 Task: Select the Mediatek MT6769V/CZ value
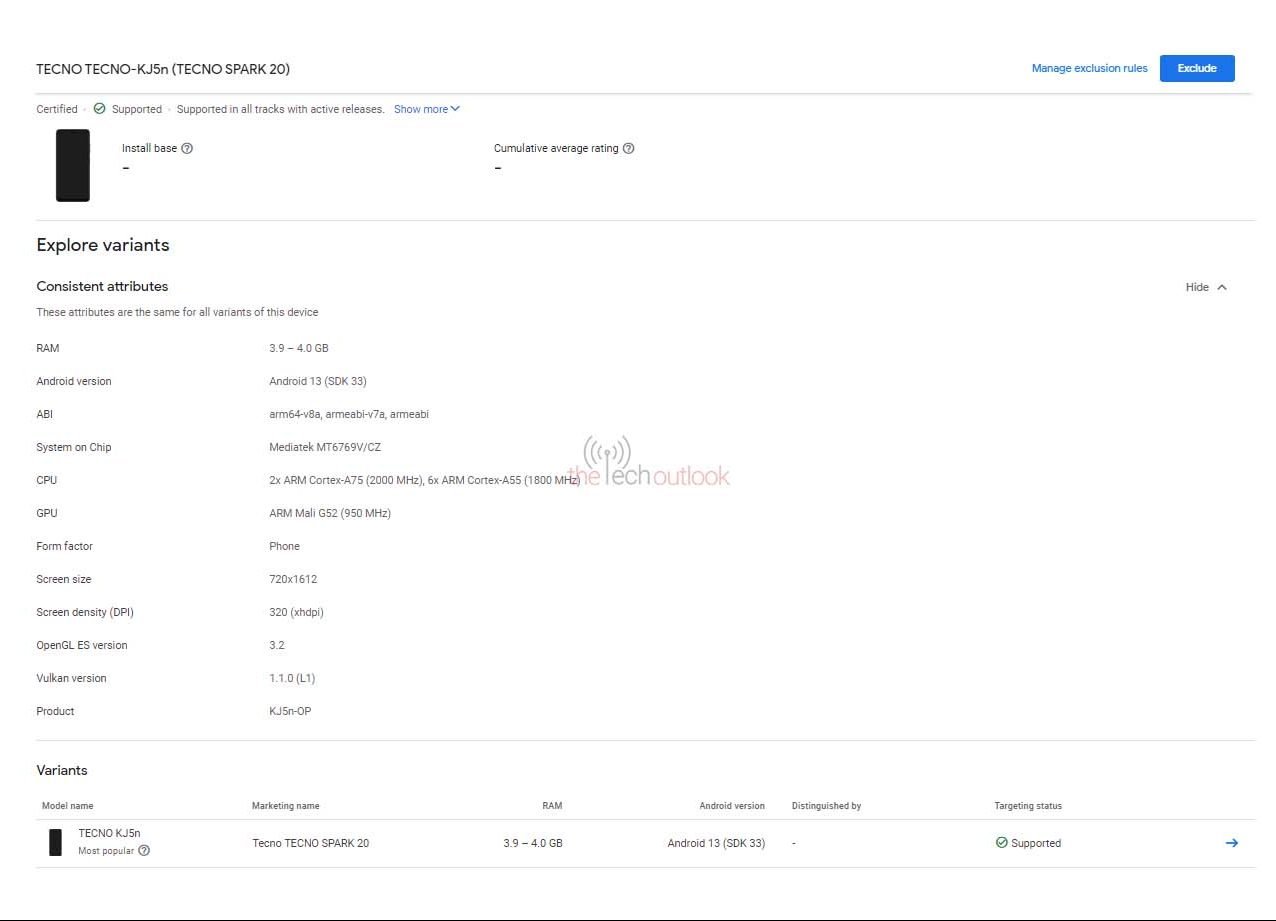[325, 447]
